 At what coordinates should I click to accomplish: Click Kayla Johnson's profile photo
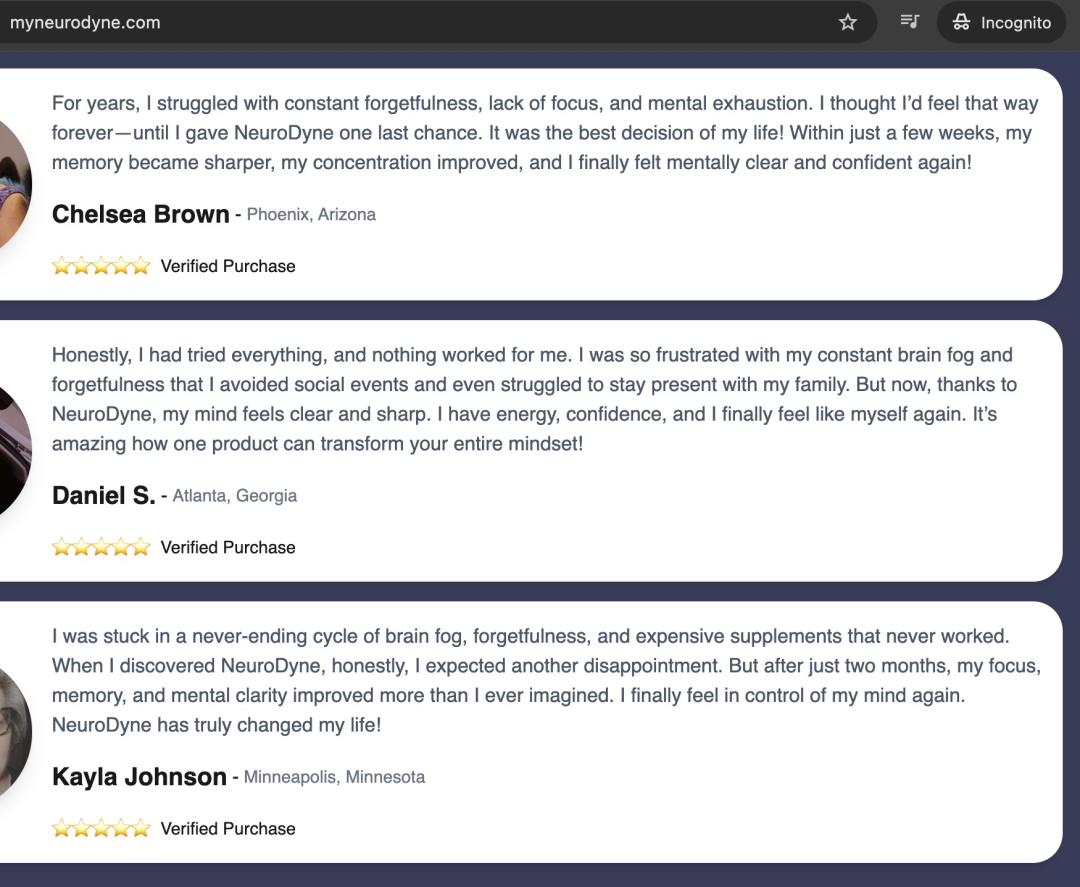coord(14,732)
